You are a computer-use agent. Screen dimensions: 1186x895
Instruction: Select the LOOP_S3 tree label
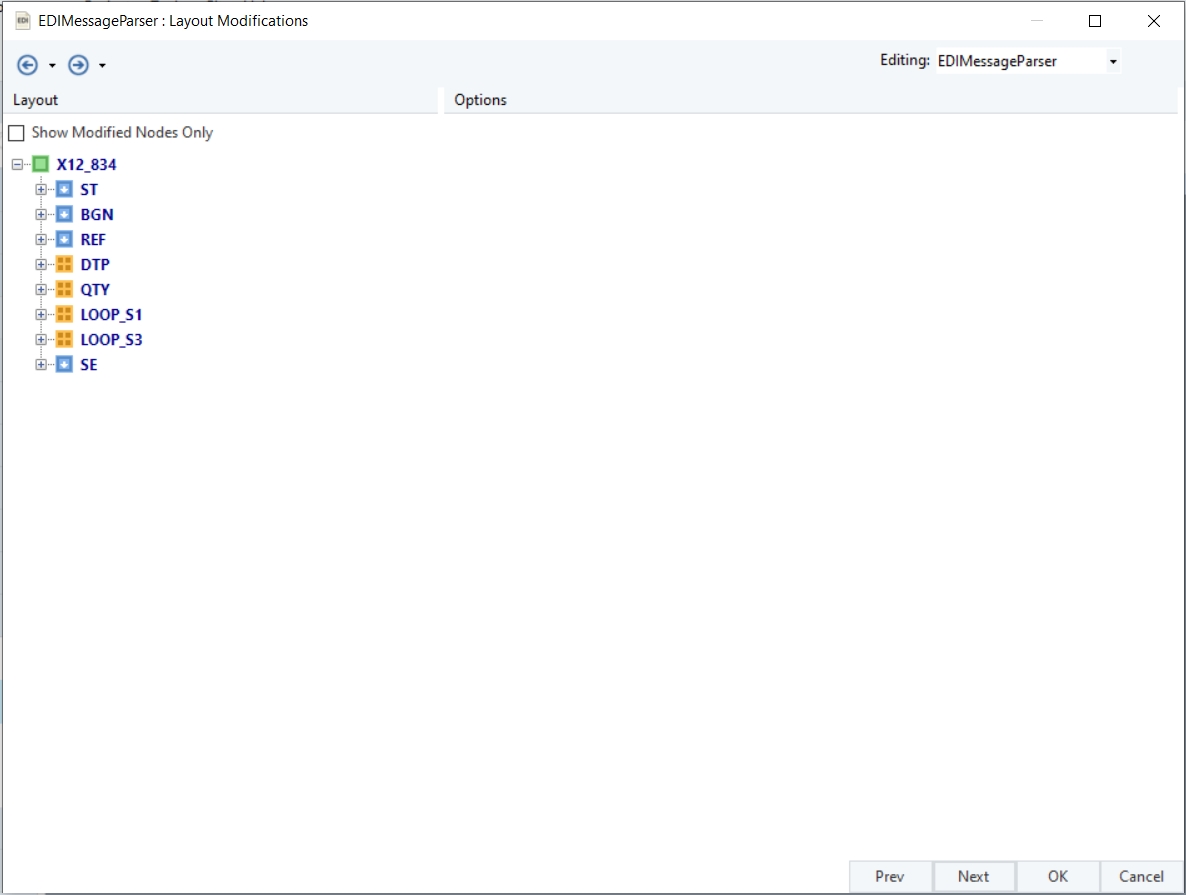click(111, 340)
